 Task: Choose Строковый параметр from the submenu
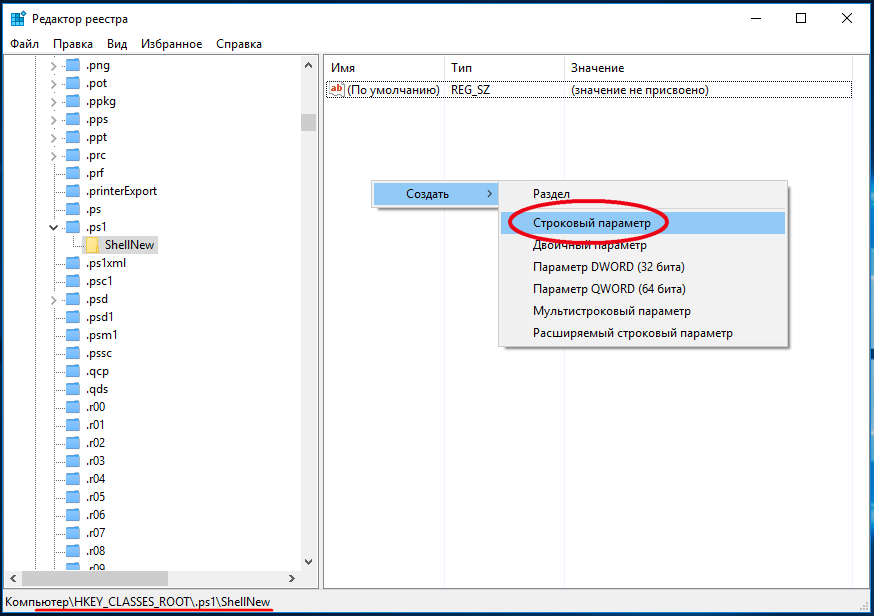[591, 222]
